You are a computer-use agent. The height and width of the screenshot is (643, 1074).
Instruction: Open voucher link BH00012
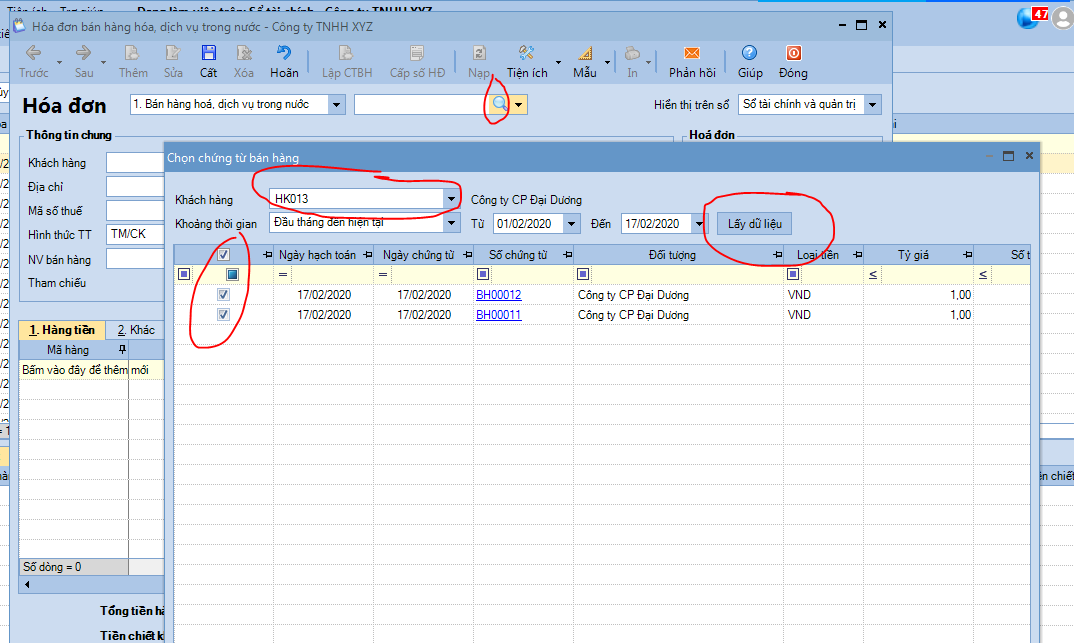point(498,295)
